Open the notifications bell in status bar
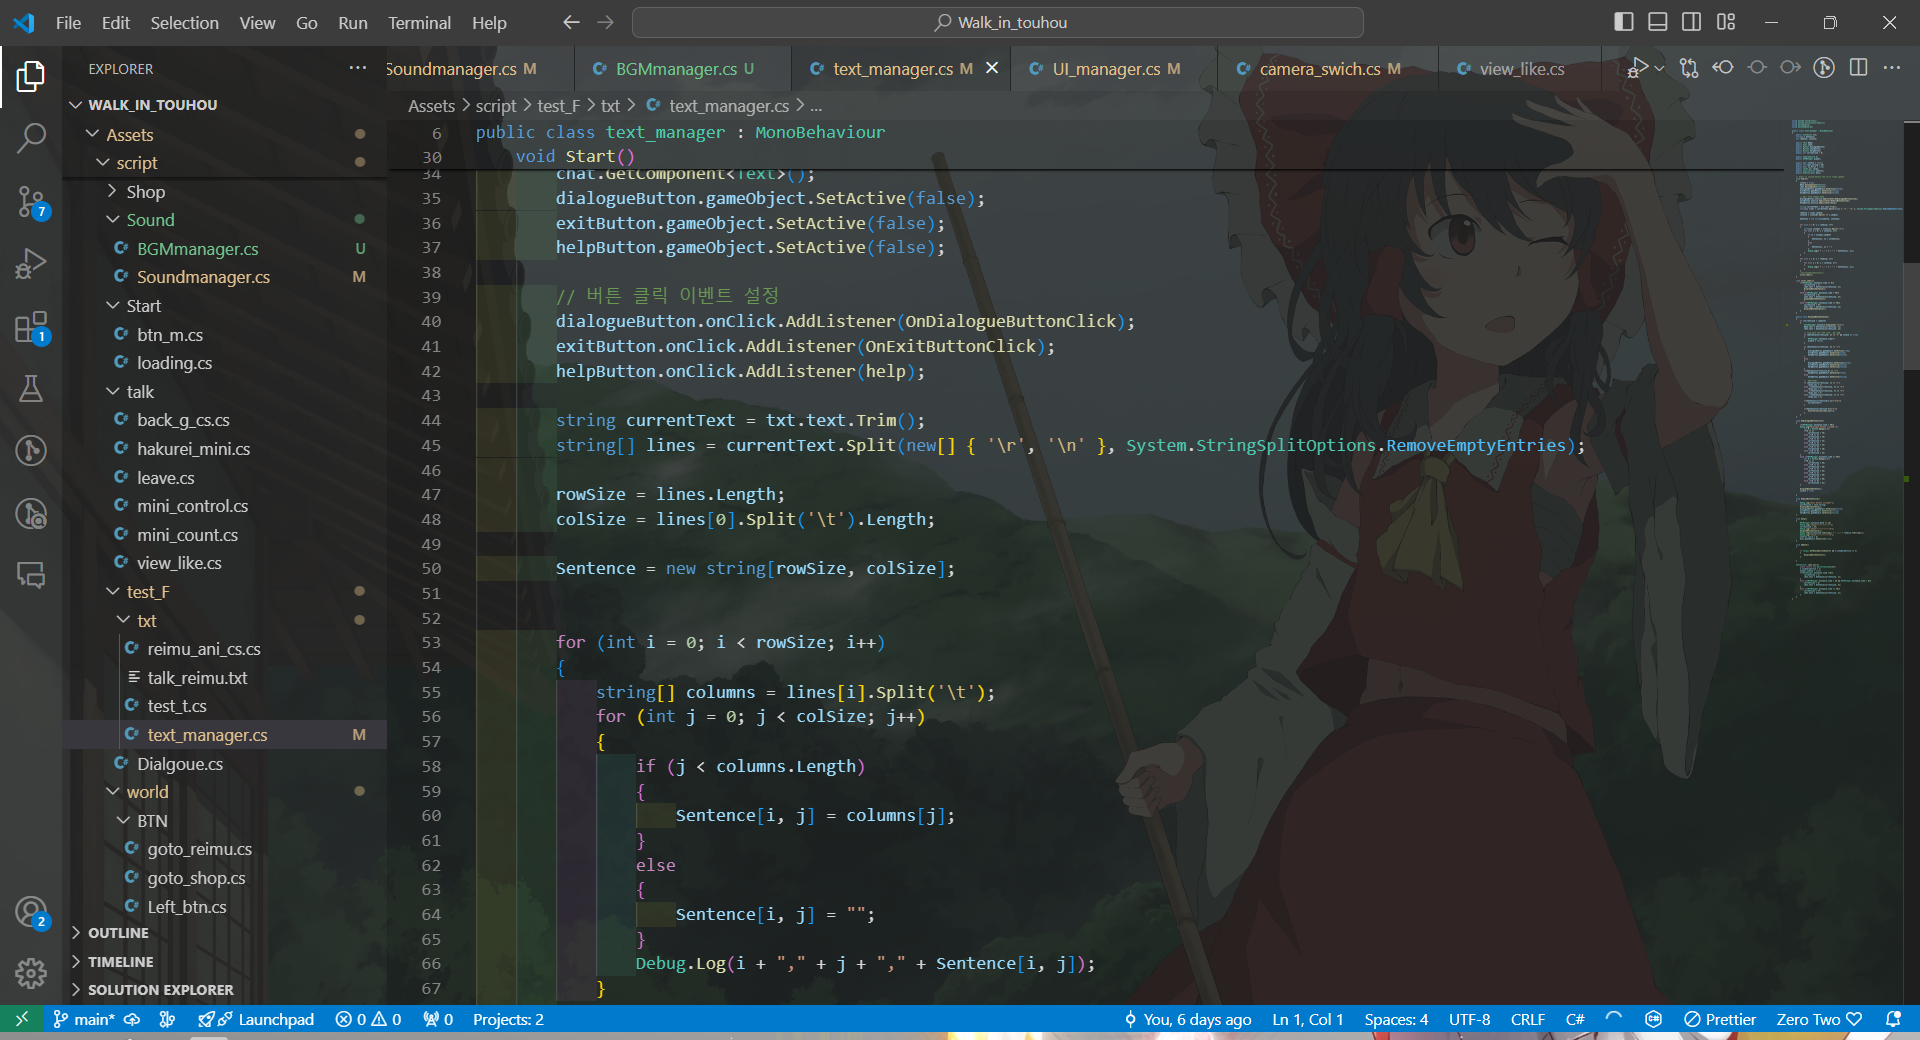1920x1040 pixels. pos(1892,1019)
